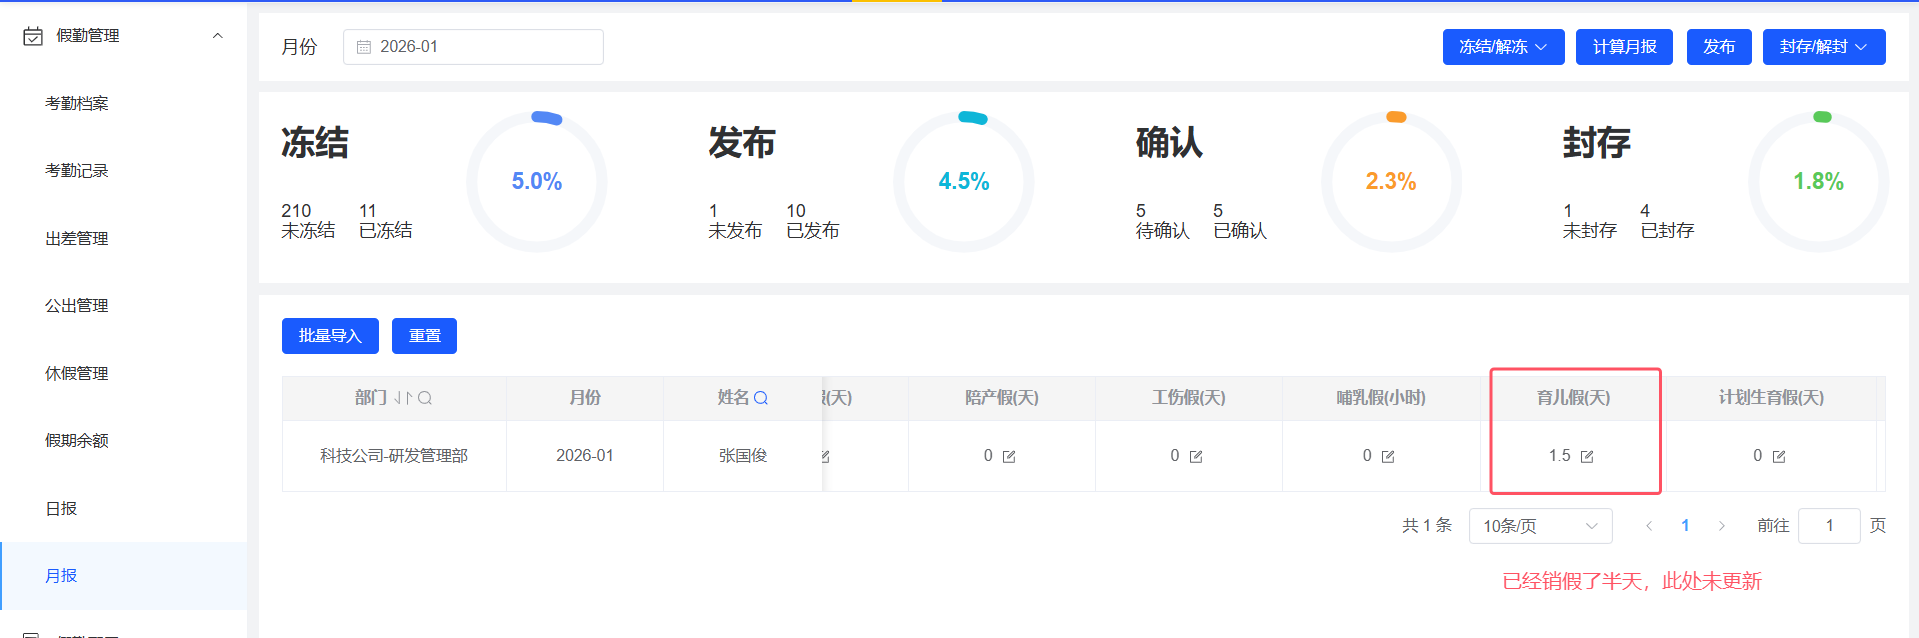This screenshot has height=638, width=1919.
Task: Edit 计划生育假 value with pencil icon
Action: point(1779,457)
